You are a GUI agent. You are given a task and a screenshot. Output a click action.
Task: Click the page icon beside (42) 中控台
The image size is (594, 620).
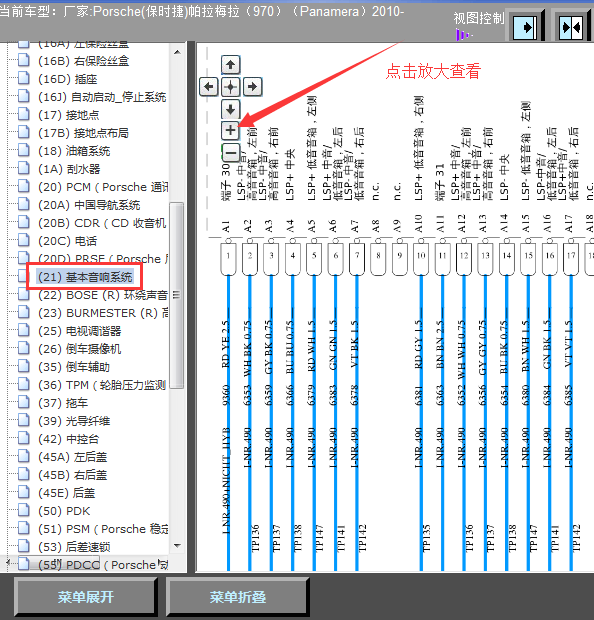24,438
